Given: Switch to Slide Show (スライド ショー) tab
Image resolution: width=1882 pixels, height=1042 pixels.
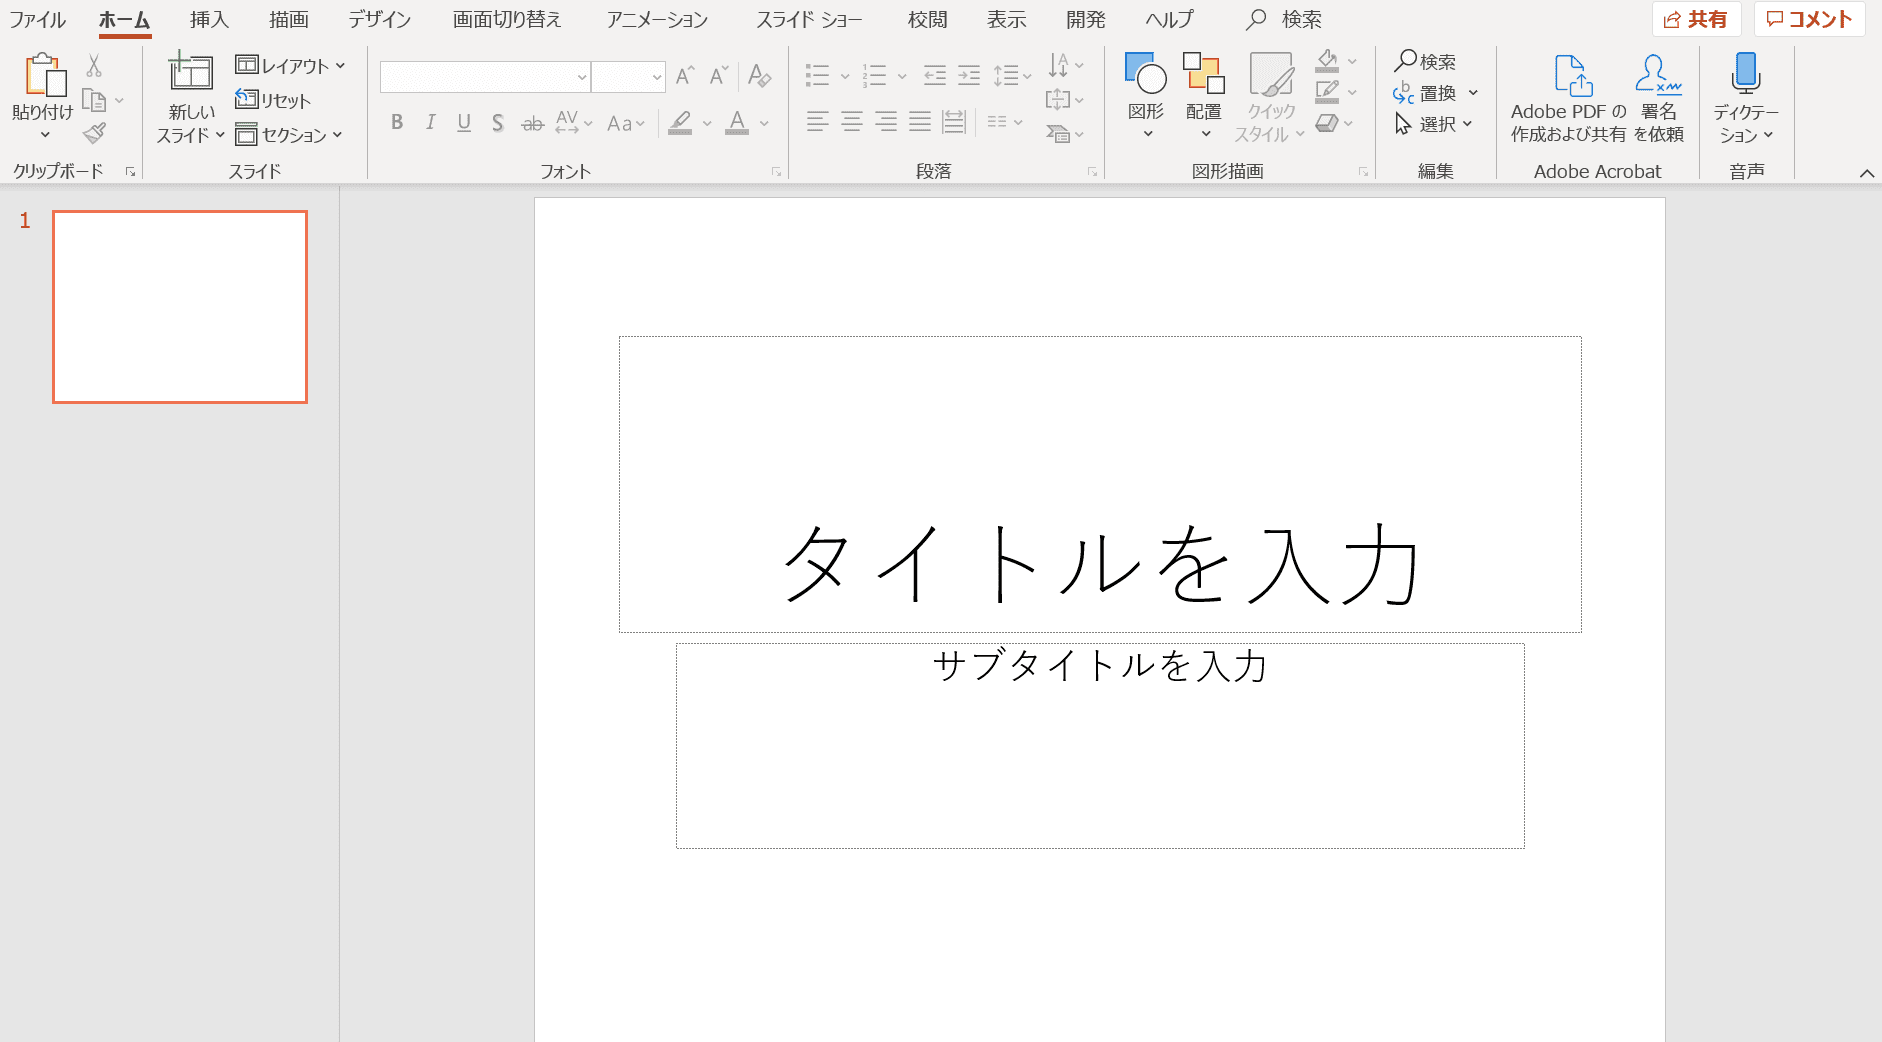Looking at the screenshot, I should pyautogui.click(x=809, y=20).
